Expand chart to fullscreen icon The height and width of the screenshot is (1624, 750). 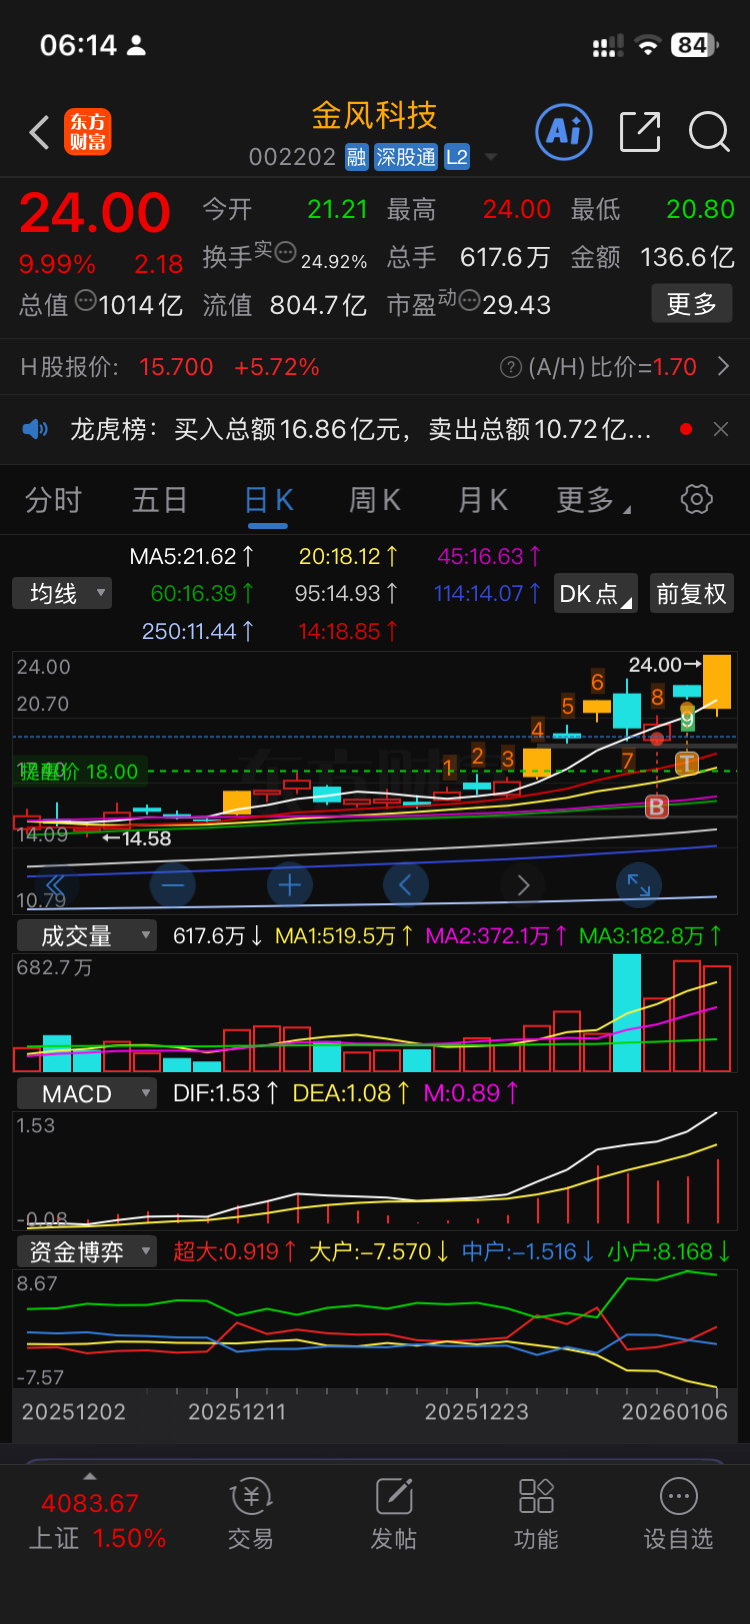tap(639, 885)
